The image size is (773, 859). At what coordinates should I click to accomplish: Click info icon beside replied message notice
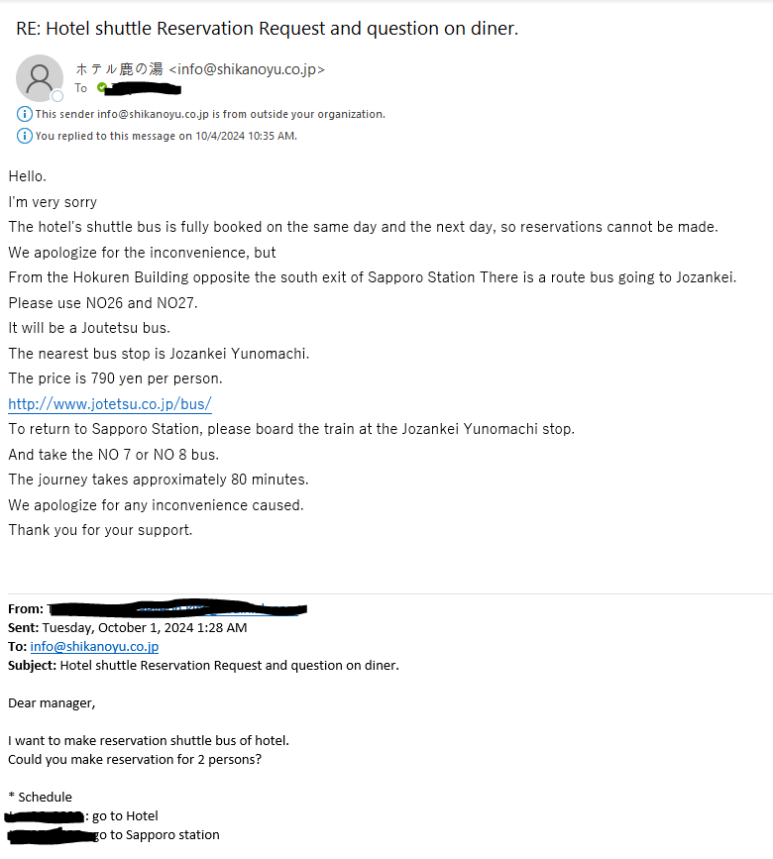(x=25, y=135)
